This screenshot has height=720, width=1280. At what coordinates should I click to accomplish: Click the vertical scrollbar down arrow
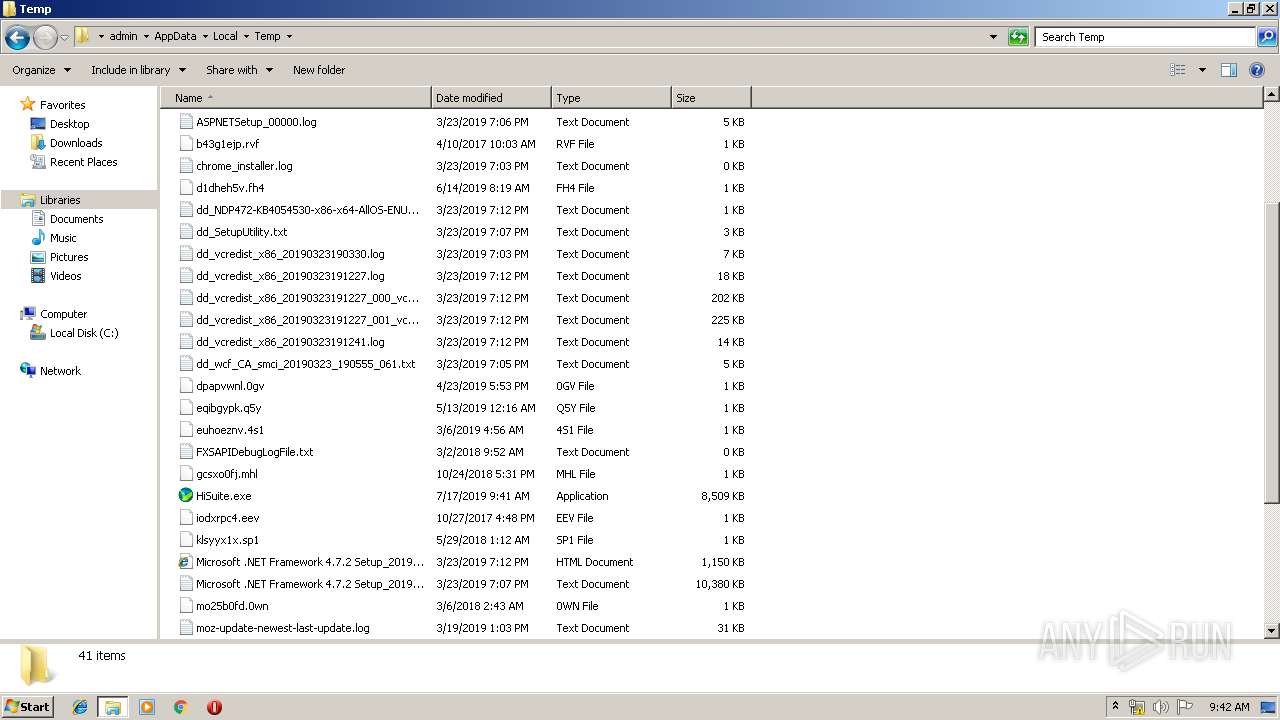coord(1272,631)
